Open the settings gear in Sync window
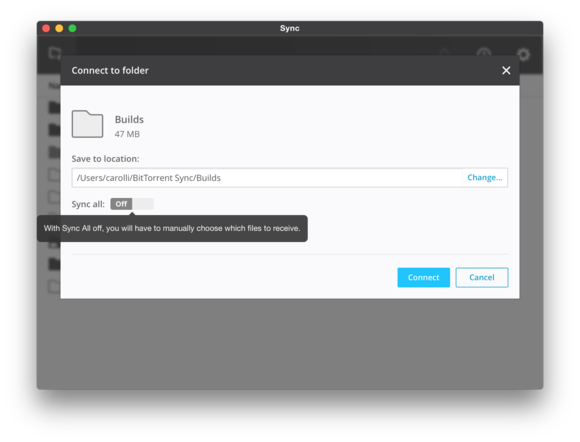 click(523, 55)
